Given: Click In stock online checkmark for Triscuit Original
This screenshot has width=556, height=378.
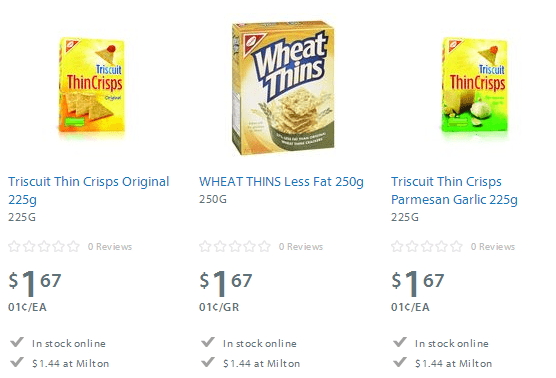Looking at the screenshot, I should (x=17, y=342).
